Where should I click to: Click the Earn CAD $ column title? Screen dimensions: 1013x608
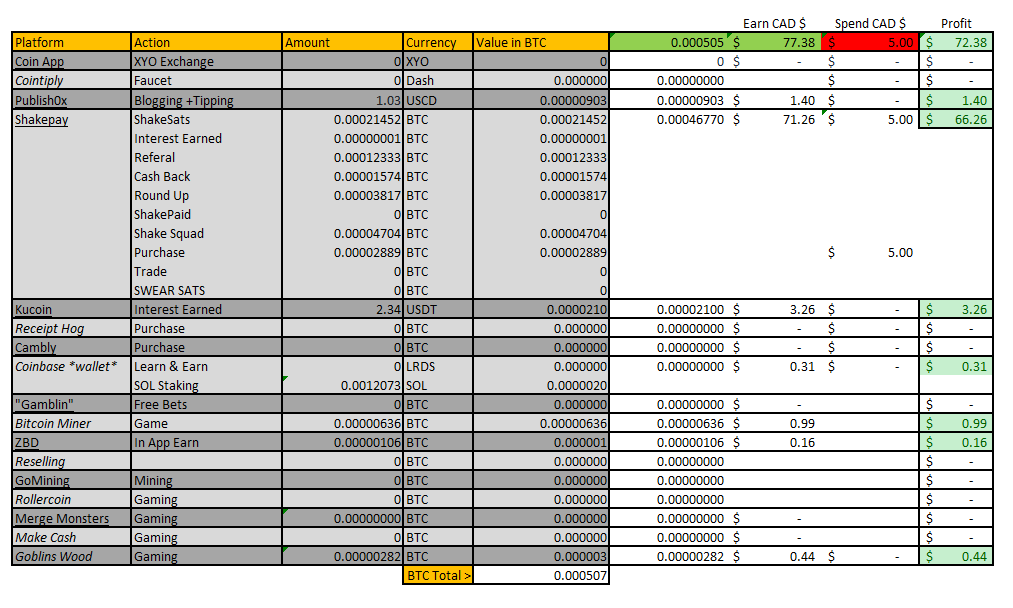pos(774,23)
